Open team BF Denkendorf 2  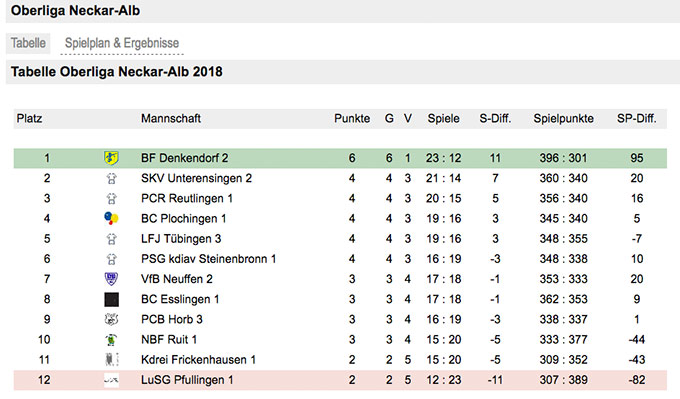[184, 158]
